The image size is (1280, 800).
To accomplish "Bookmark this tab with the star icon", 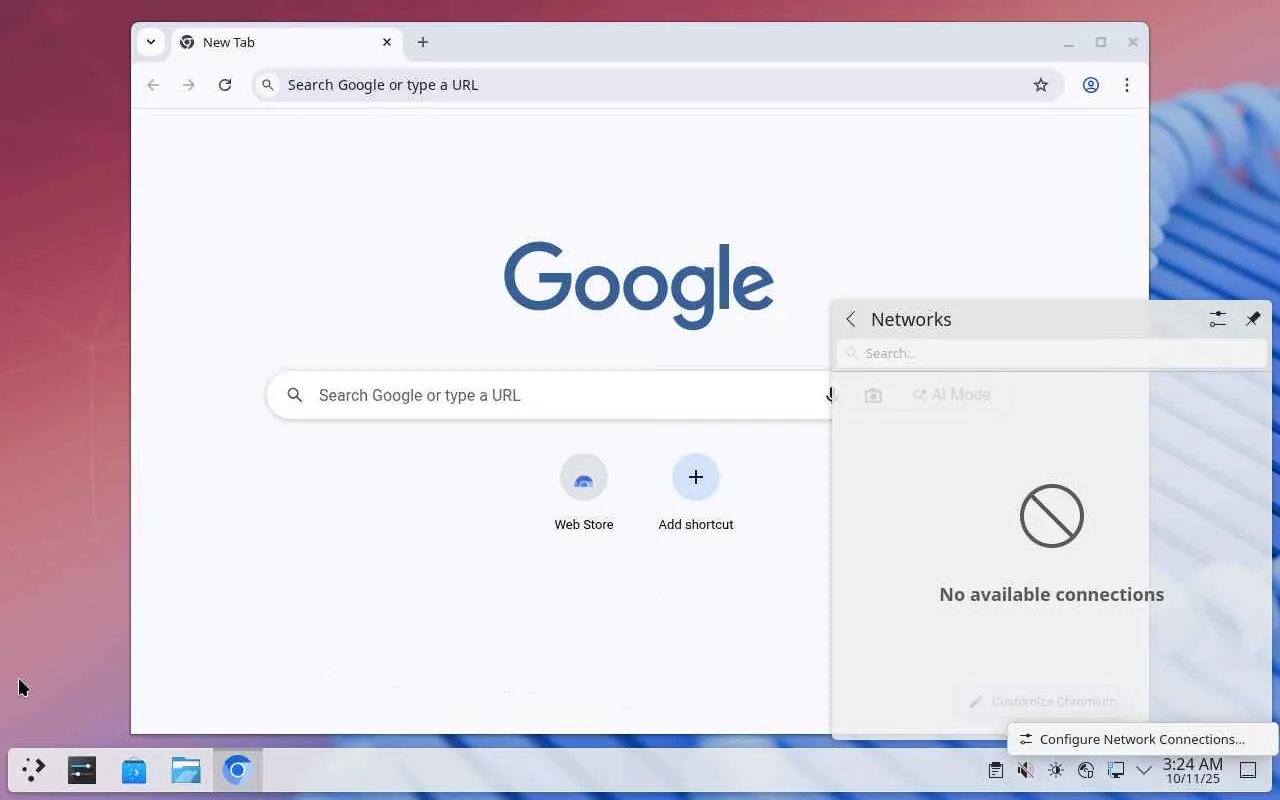I will click(1041, 85).
